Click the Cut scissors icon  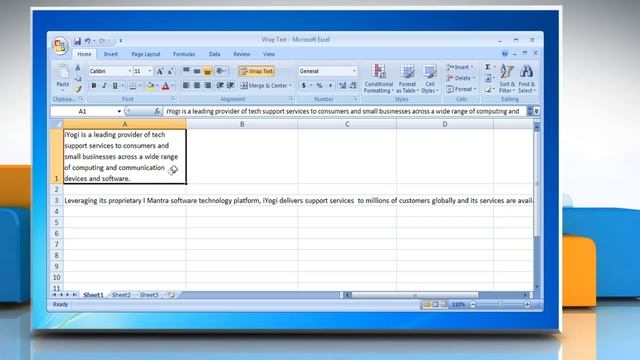[78, 68]
